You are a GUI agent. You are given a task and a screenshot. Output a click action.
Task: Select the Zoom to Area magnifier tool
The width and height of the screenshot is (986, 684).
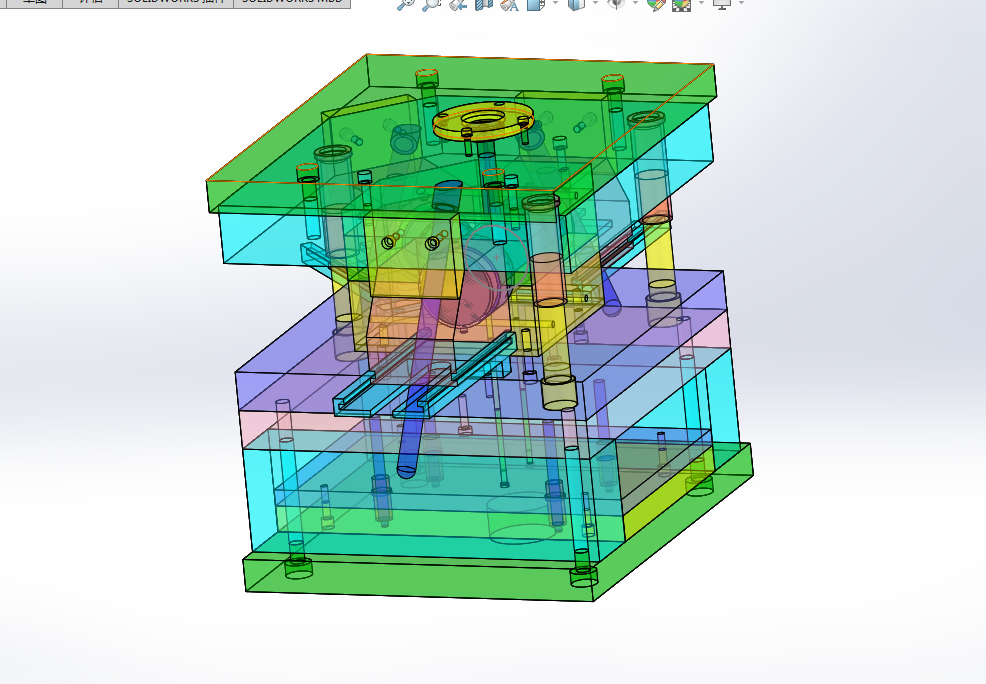tap(431, 4)
